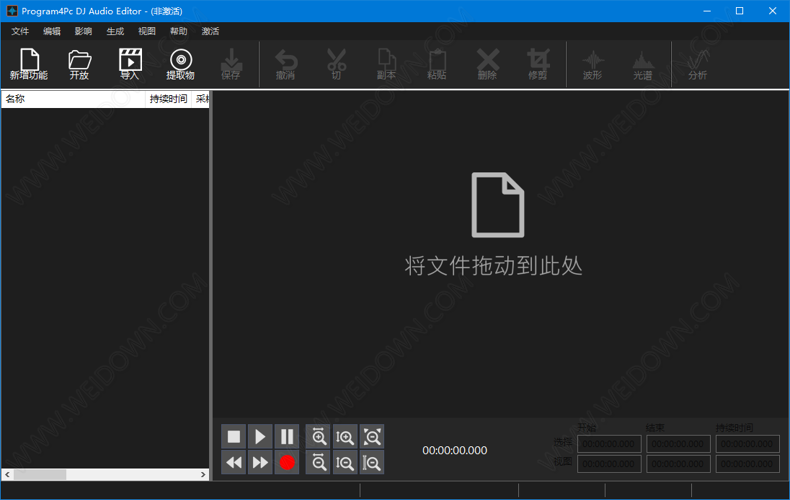
Task: Click the 新增功能 (New) toolbar icon
Action: [29, 64]
